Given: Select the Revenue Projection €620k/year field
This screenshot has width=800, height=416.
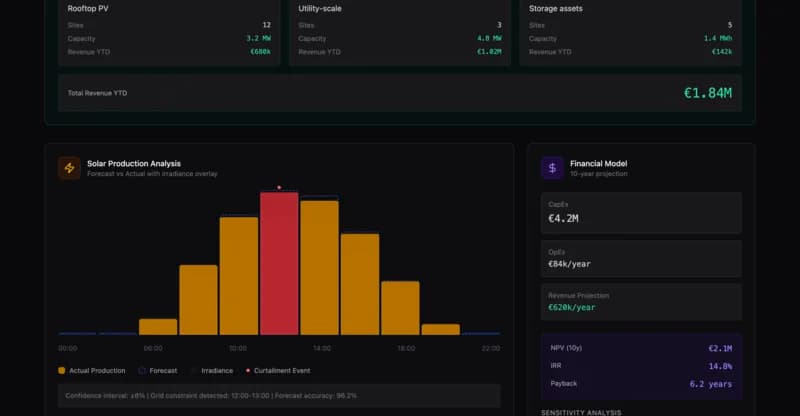Looking at the screenshot, I should click(x=641, y=302).
